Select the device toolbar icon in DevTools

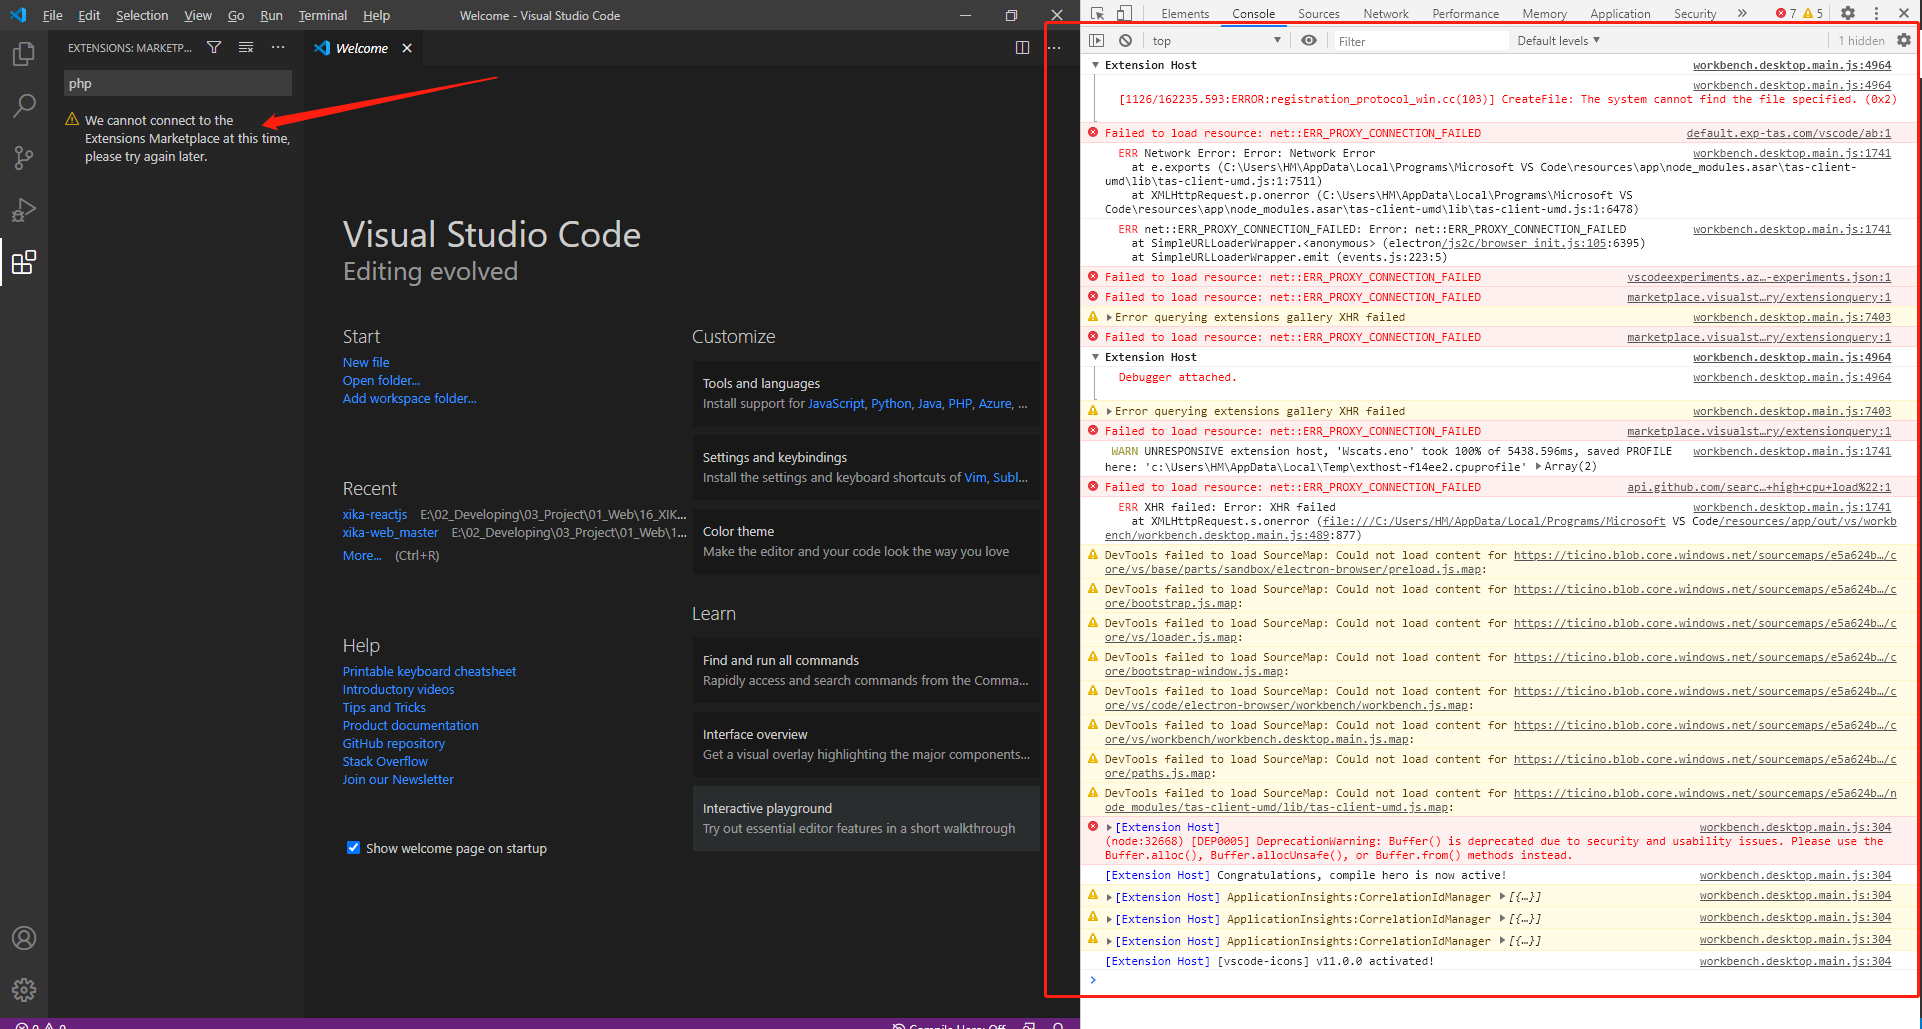[x=1124, y=13]
